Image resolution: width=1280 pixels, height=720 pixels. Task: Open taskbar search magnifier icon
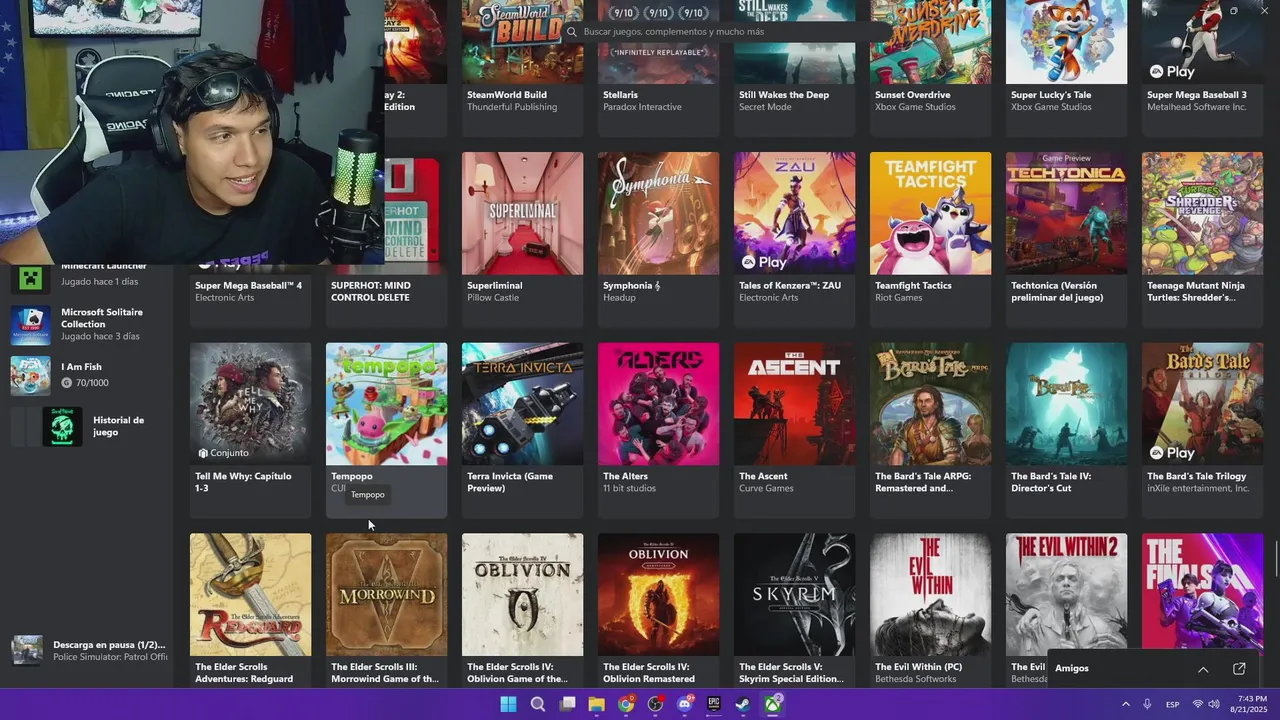pos(538,704)
